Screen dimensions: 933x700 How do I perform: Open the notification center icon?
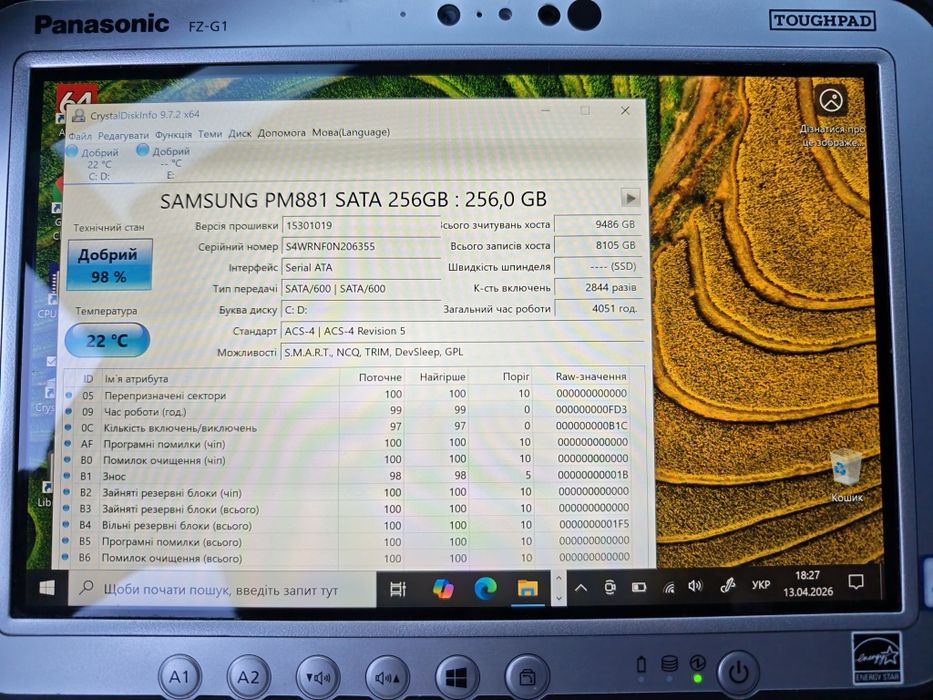pyautogui.click(x=856, y=582)
